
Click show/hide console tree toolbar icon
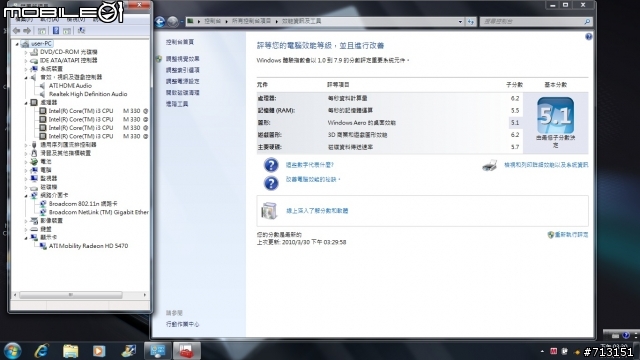(x=42, y=31)
